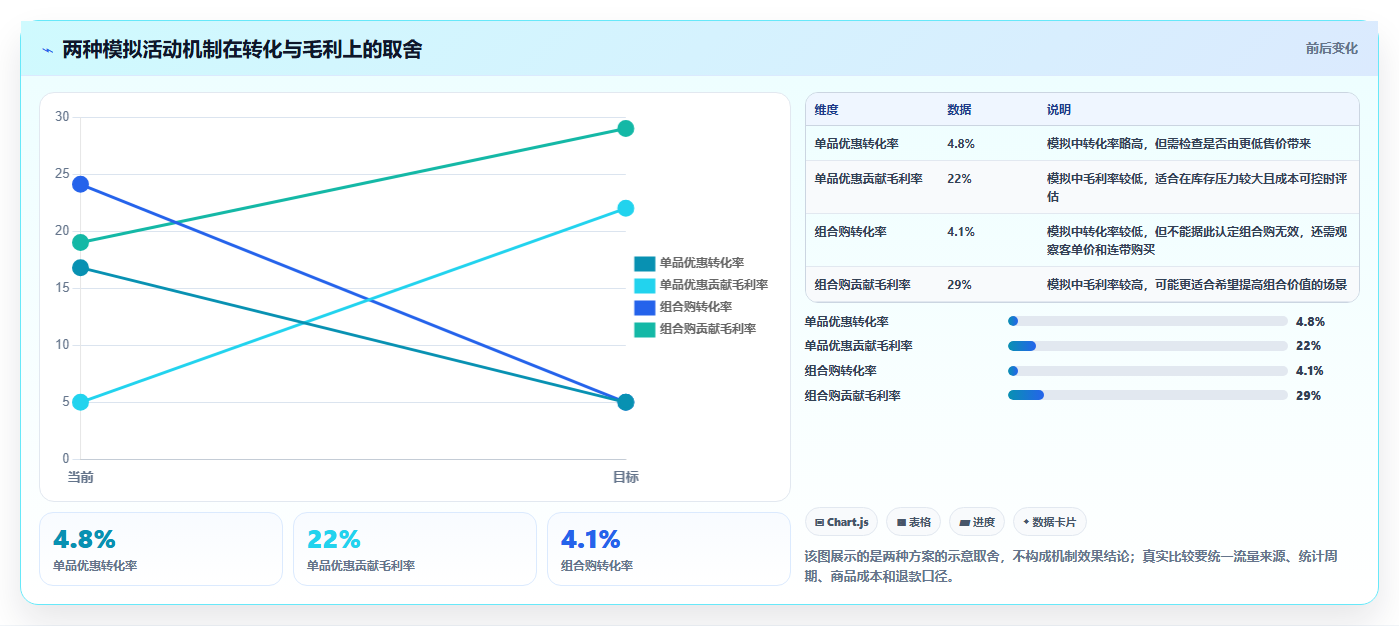1399x626 pixels.
Task: Click the 数据 column header
Action: (x=959, y=110)
